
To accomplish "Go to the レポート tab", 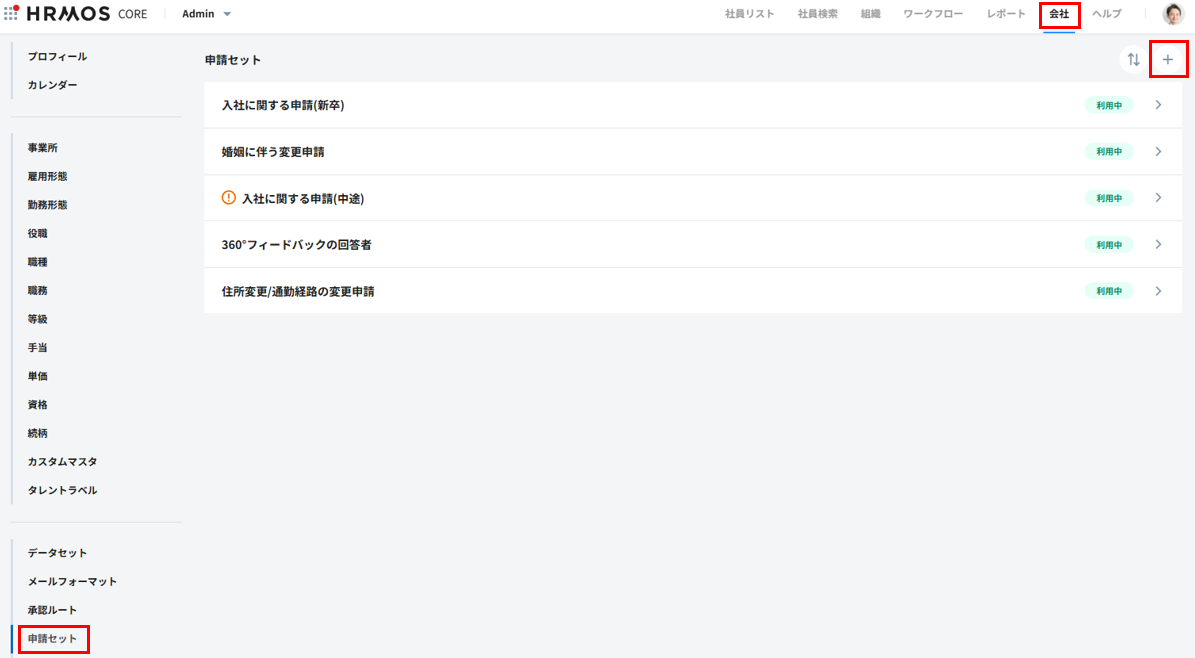I will (1006, 14).
